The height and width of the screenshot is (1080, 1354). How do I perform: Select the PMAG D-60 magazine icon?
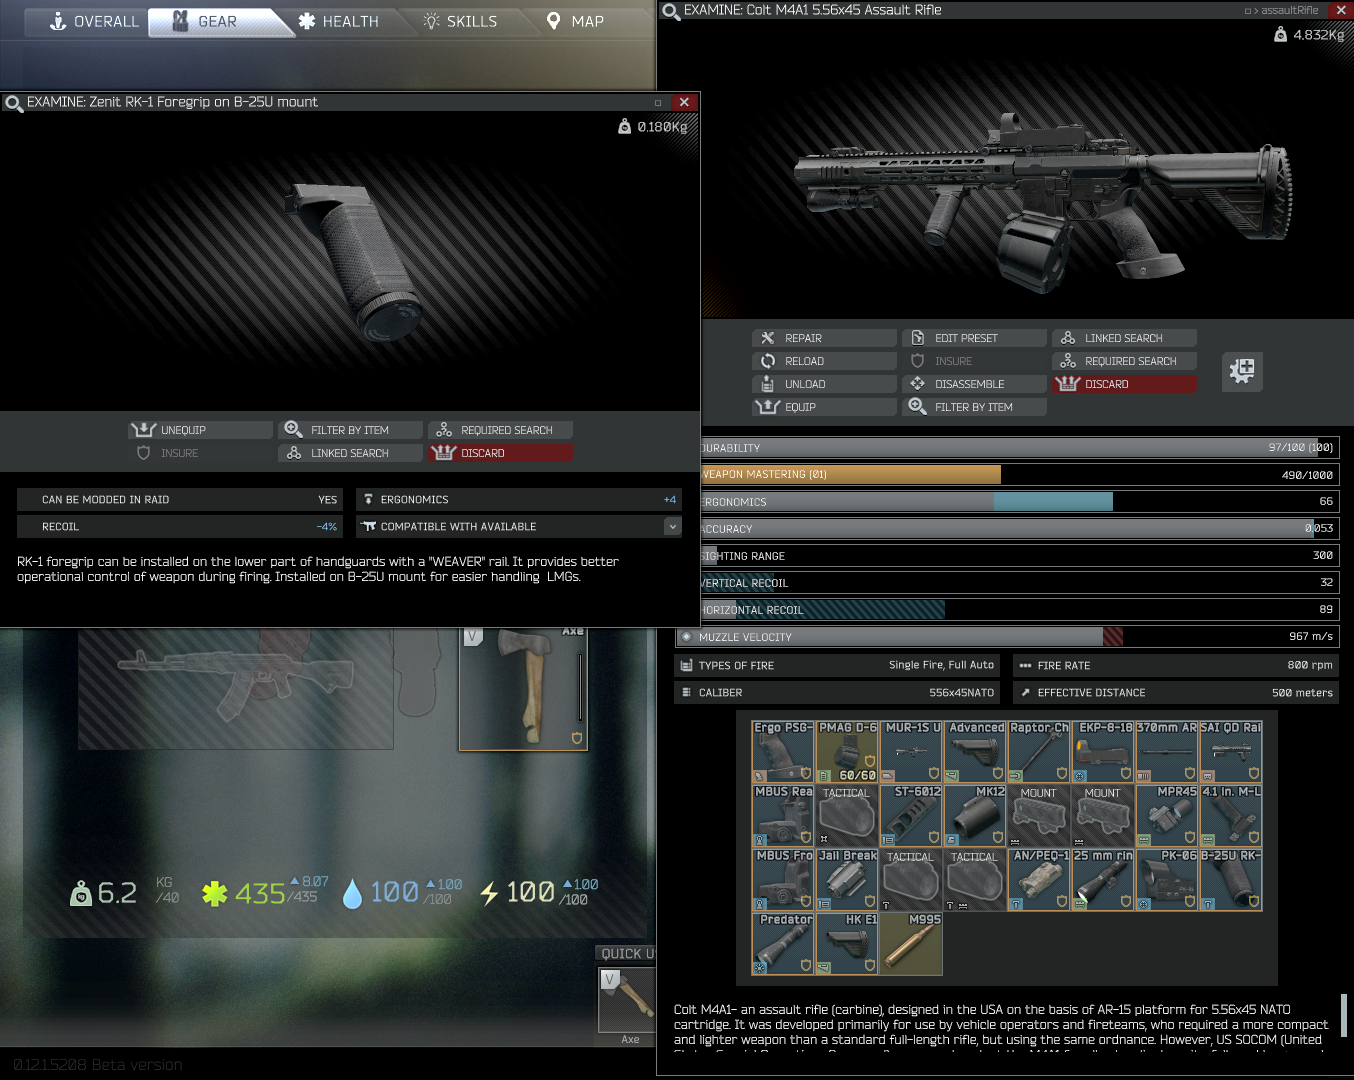(847, 752)
